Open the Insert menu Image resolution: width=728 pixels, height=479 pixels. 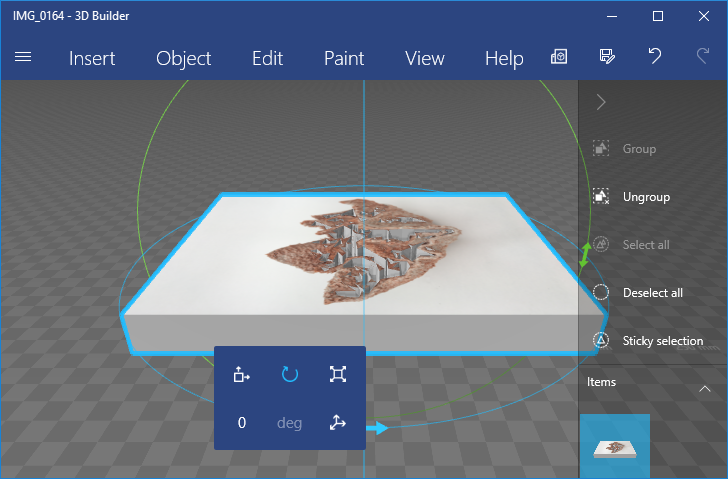coord(92,58)
